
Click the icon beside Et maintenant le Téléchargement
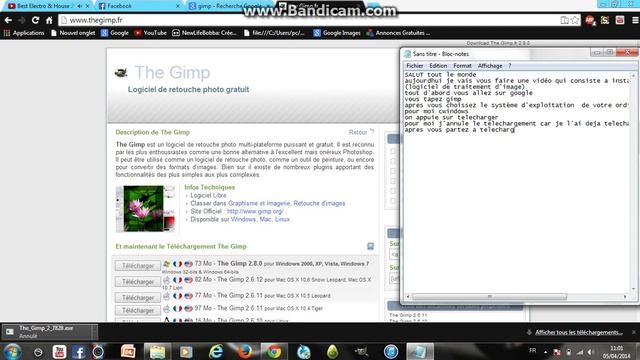pyautogui.click(x=370, y=246)
